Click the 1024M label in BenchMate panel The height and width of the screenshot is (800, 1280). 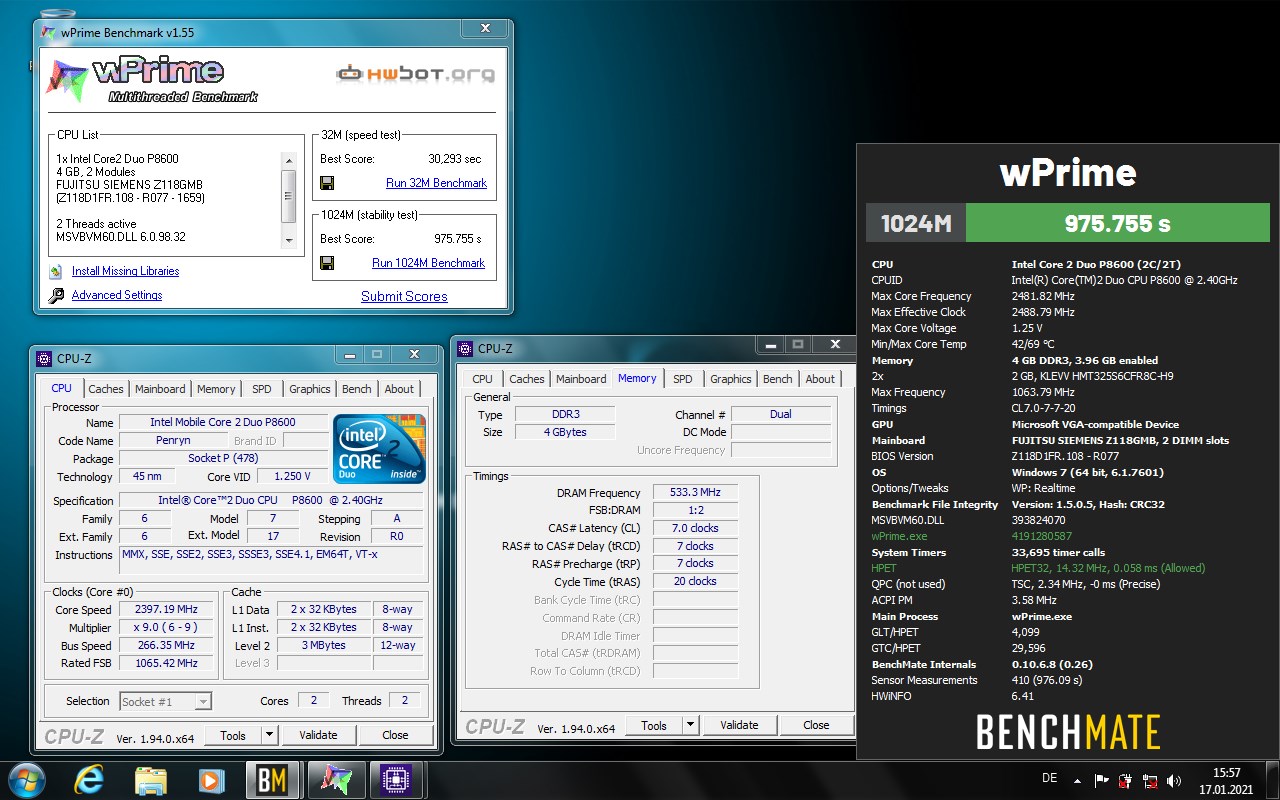pos(916,224)
